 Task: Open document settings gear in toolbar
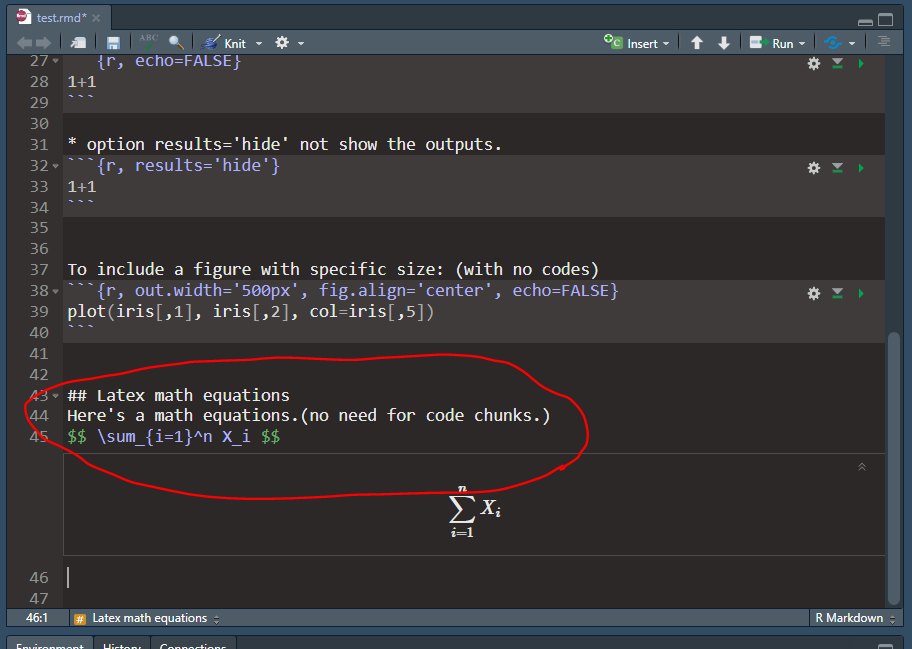[x=282, y=42]
